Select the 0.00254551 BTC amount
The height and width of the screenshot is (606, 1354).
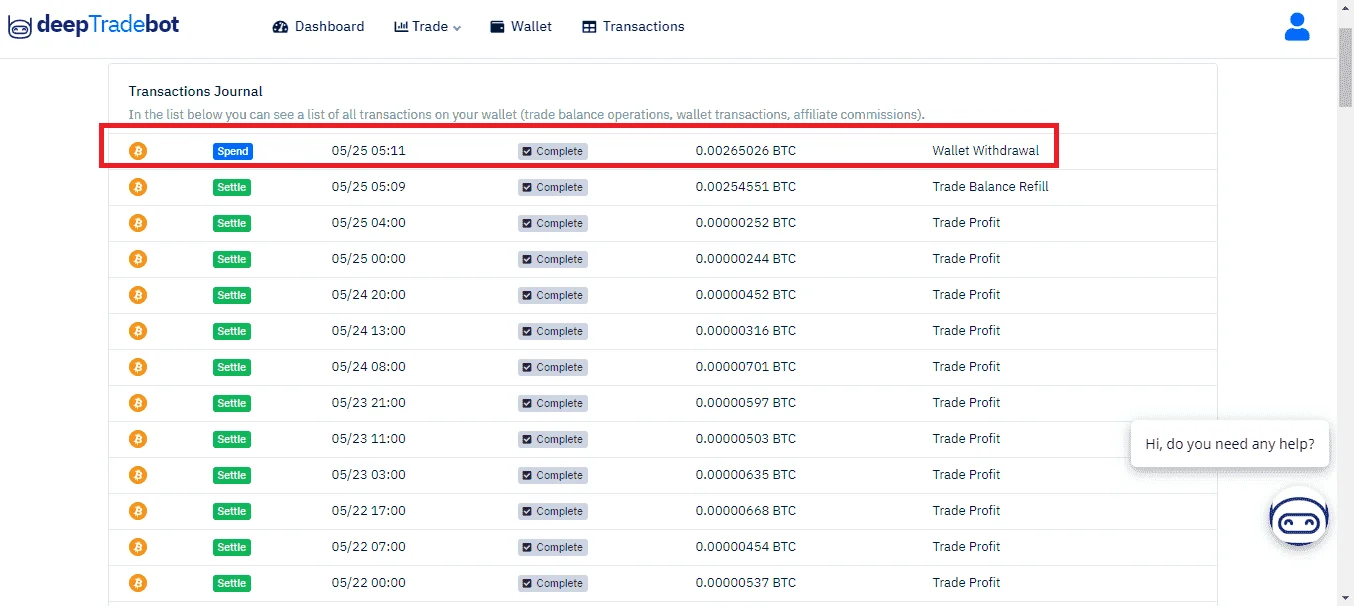coord(746,187)
